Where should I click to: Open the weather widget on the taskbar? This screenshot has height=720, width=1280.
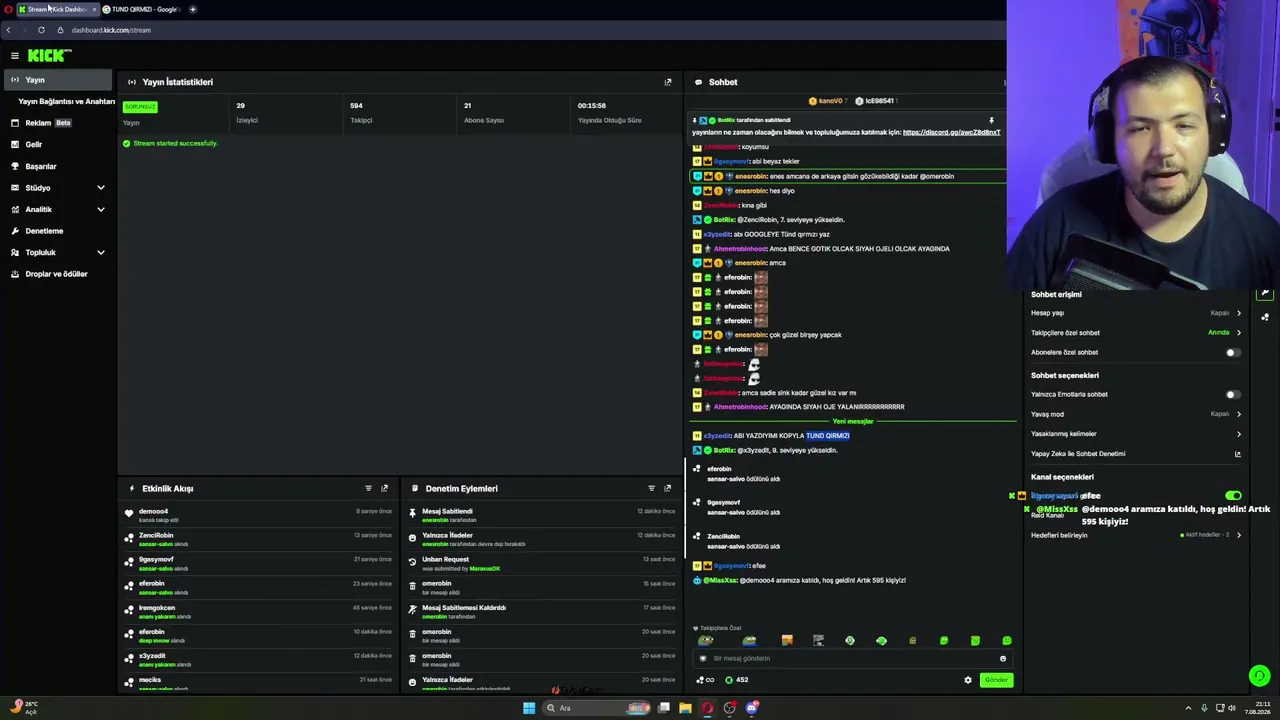24,708
